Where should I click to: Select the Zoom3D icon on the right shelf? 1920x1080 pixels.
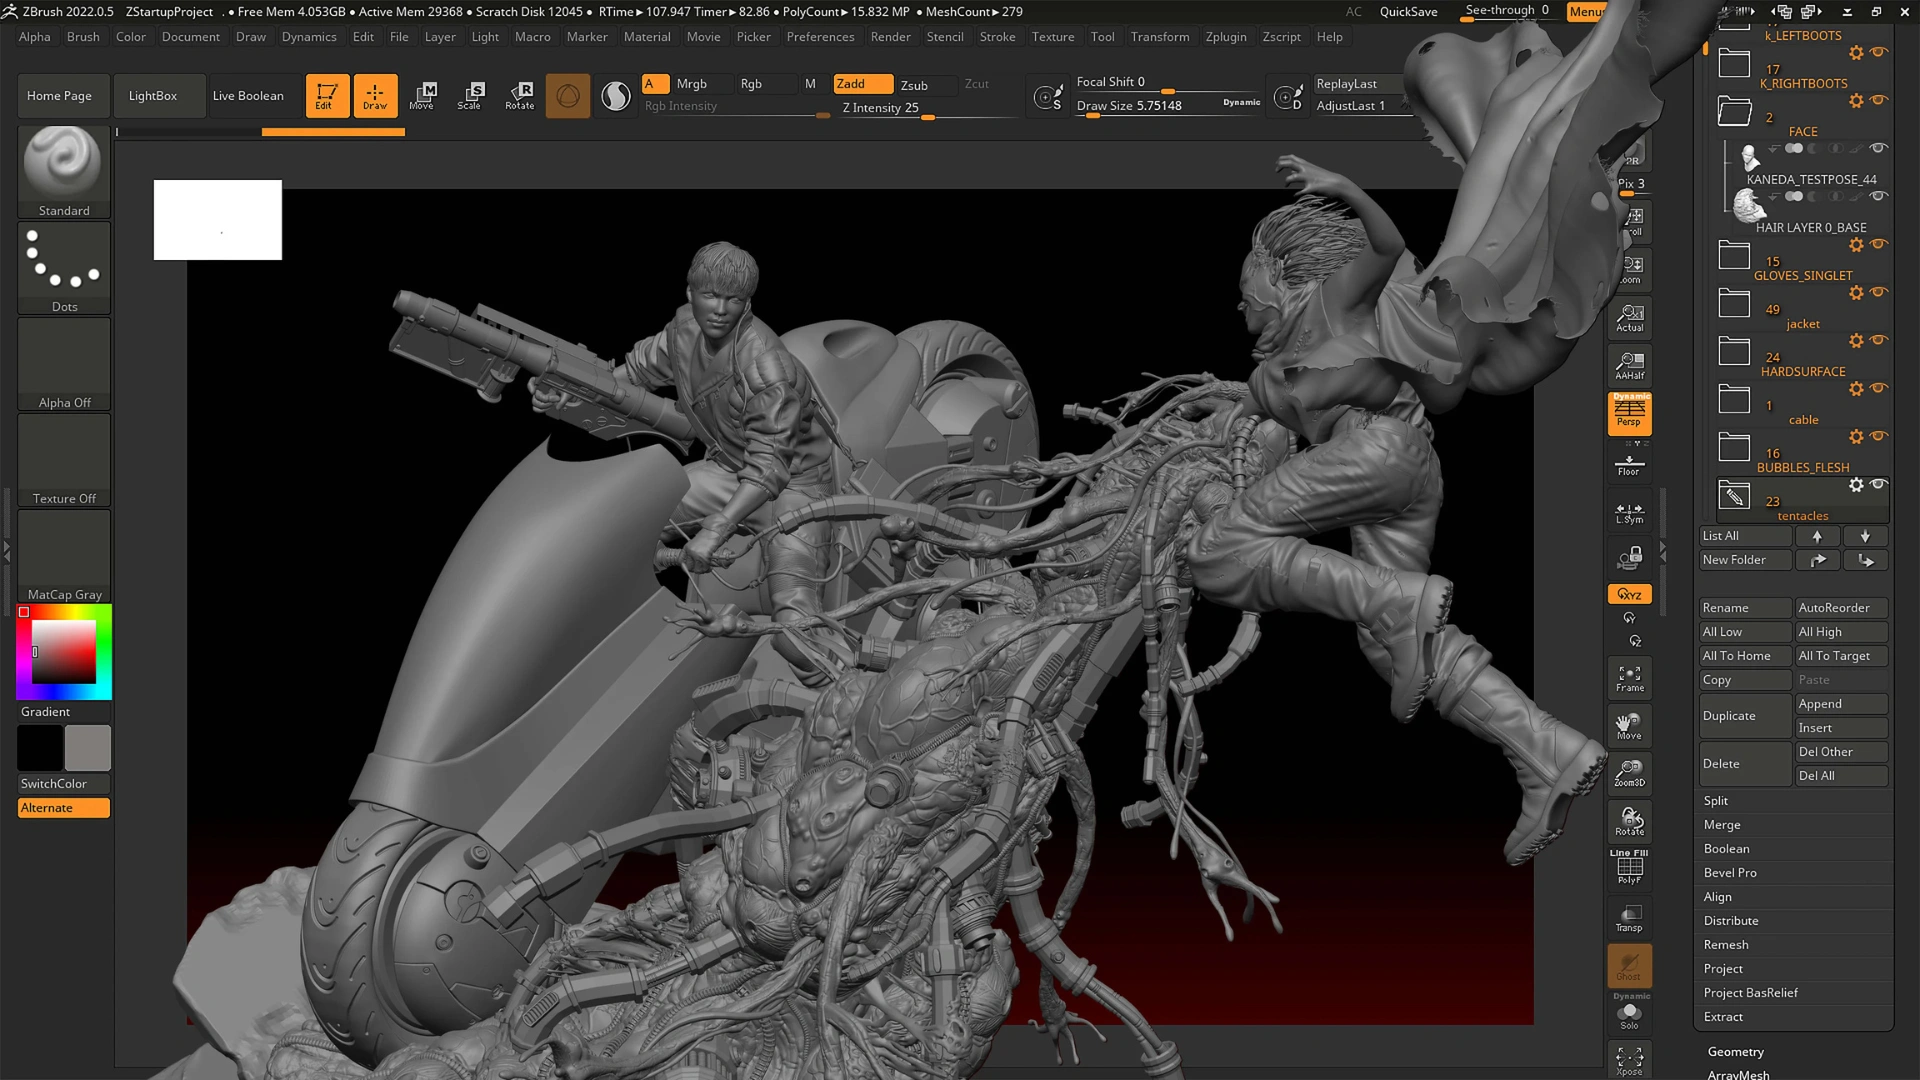pyautogui.click(x=1629, y=773)
